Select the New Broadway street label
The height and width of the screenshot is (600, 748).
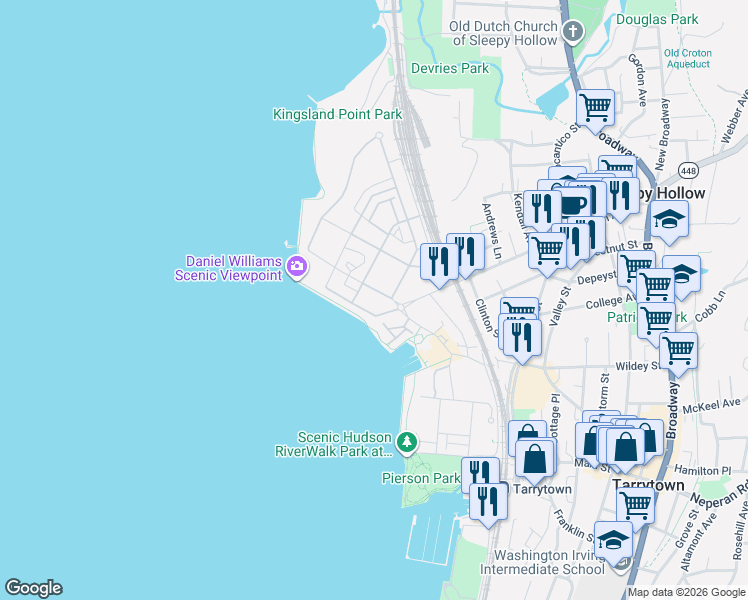[663, 134]
